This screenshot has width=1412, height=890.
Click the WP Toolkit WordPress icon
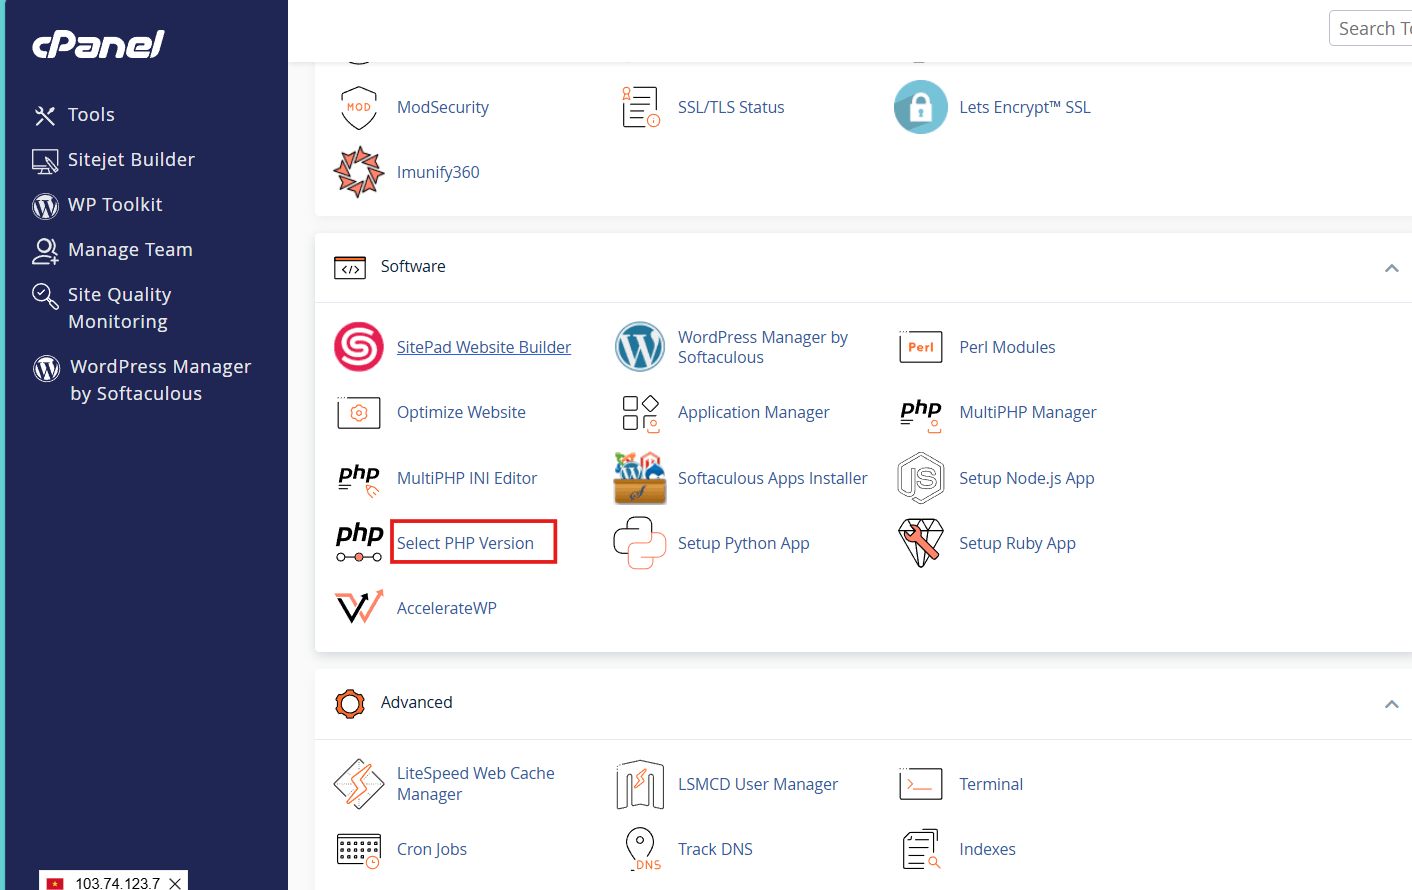click(45, 206)
